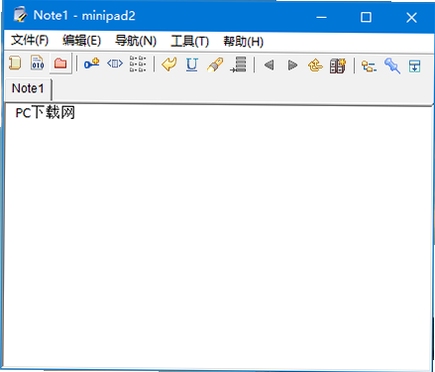Screen dimensions: 435x372
Task: Click the bookshelf with star icon
Action: (338, 66)
